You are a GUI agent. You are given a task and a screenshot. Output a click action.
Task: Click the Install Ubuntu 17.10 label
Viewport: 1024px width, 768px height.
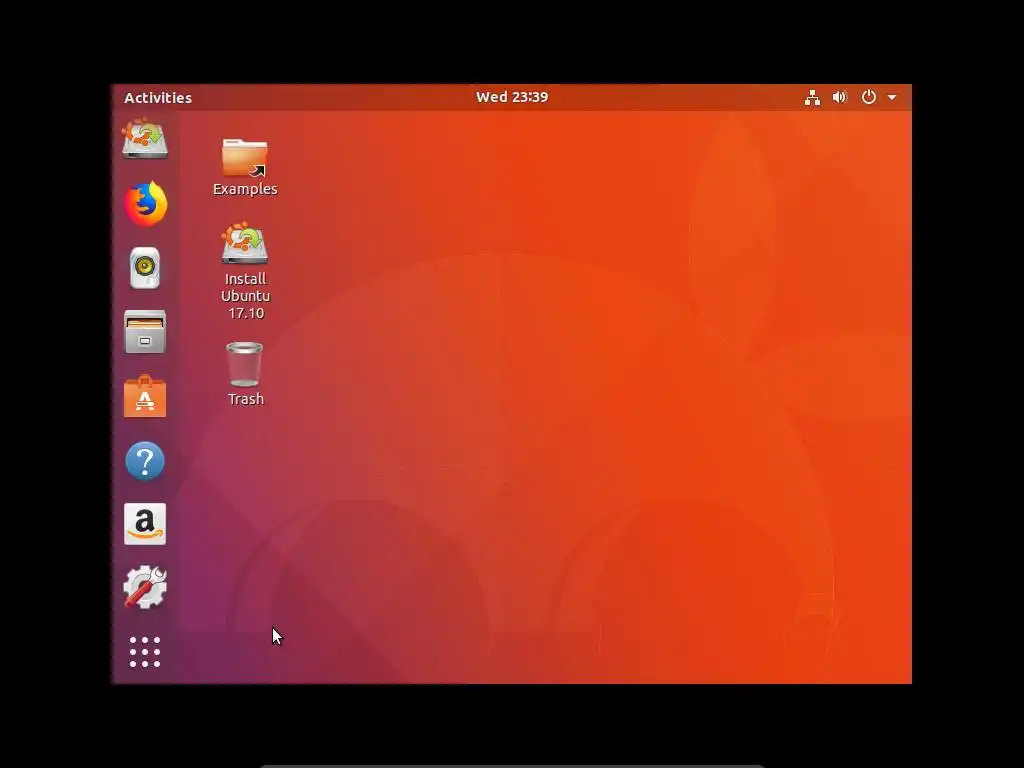245,296
